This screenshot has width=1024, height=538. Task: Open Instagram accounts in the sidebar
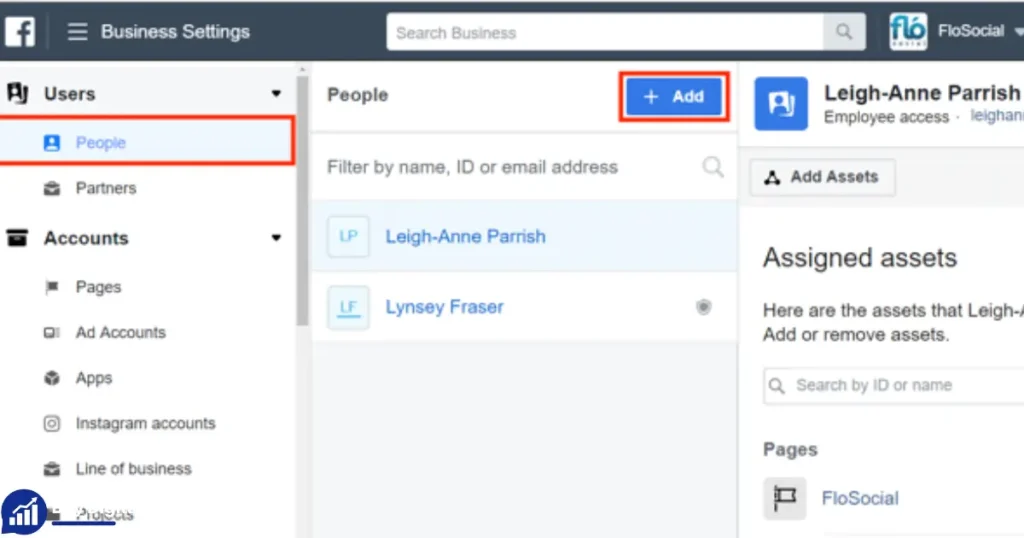click(x=146, y=423)
